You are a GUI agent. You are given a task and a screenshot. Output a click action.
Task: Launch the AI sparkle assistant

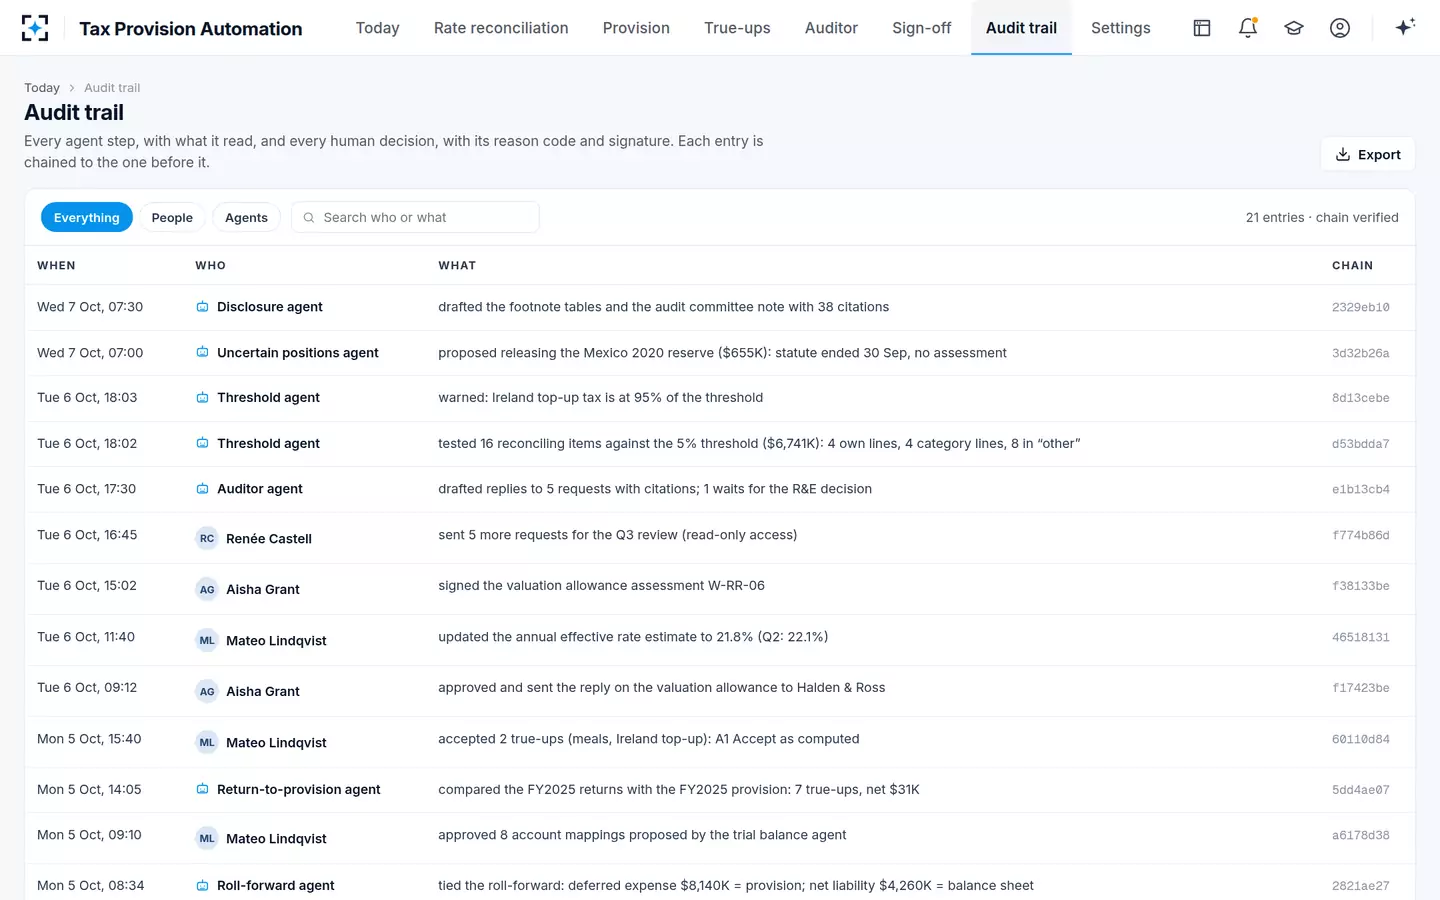(x=1405, y=28)
